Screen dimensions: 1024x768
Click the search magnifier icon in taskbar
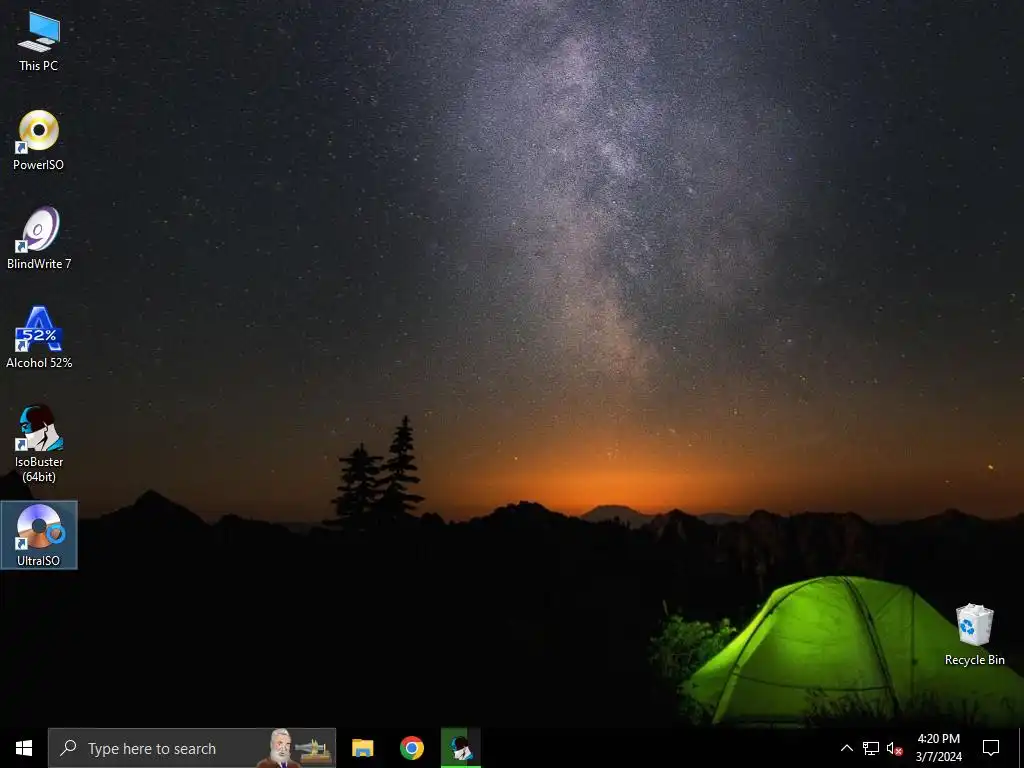click(x=68, y=748)
